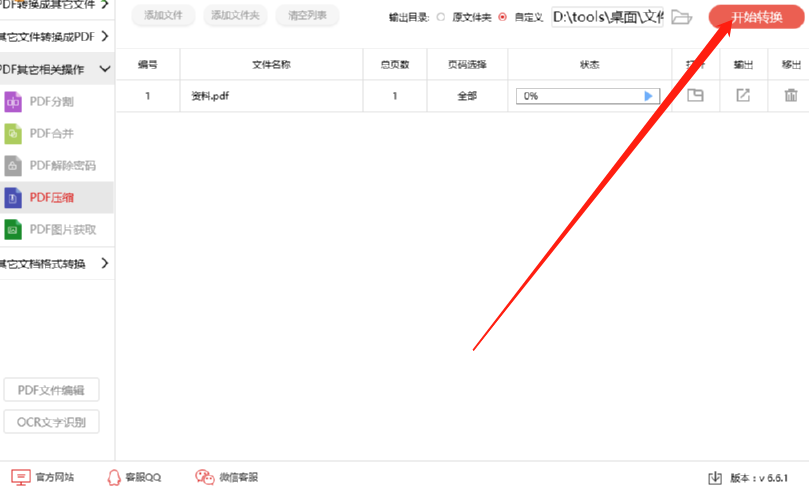
Task: Click the 文件名称 column header
Action: [x=271, y=64]
